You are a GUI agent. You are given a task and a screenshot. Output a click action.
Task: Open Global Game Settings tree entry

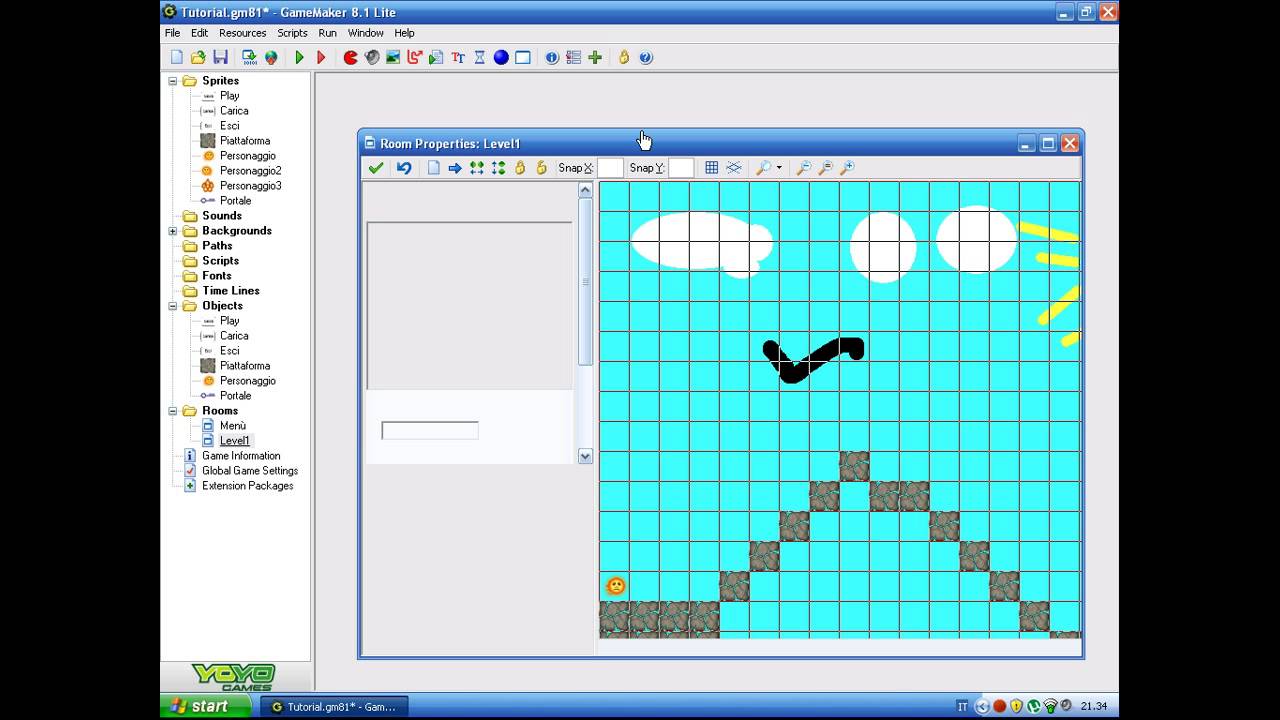coord(250,471)
